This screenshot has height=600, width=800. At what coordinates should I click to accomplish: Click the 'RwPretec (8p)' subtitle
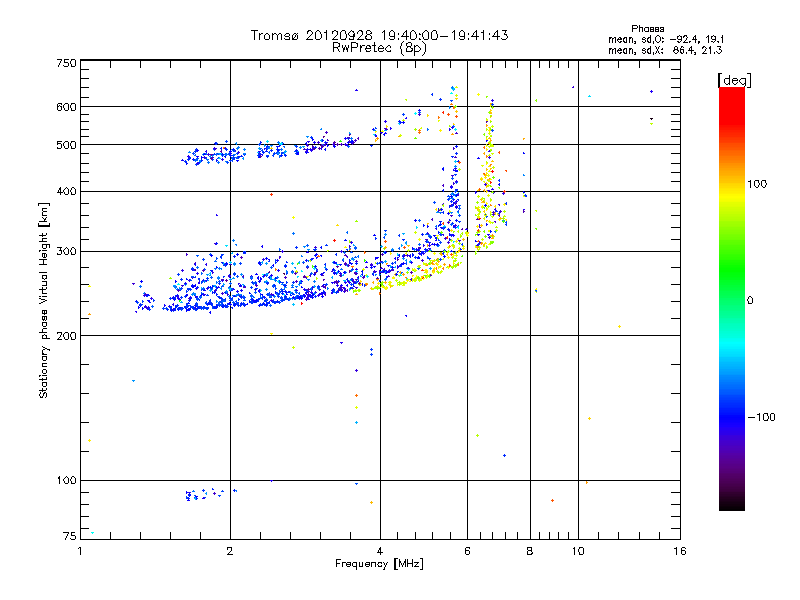[x=379, y=48]
